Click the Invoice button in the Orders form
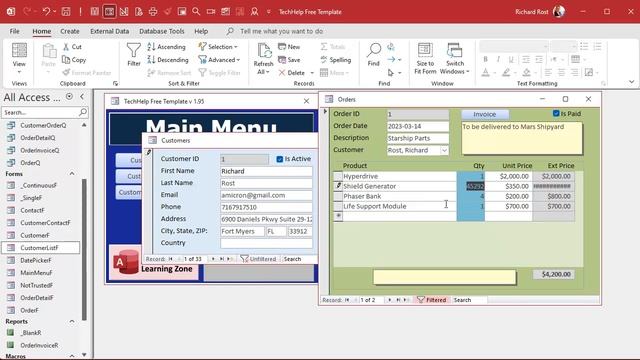 [485, 114]
